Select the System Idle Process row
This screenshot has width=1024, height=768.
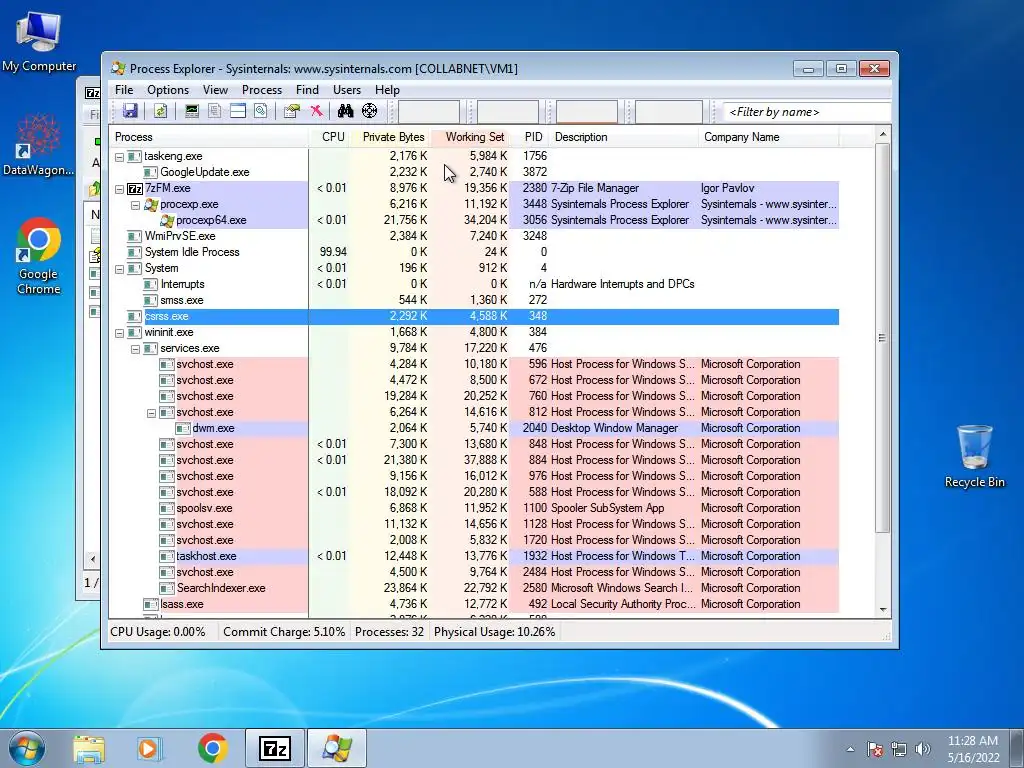(474, 252)
